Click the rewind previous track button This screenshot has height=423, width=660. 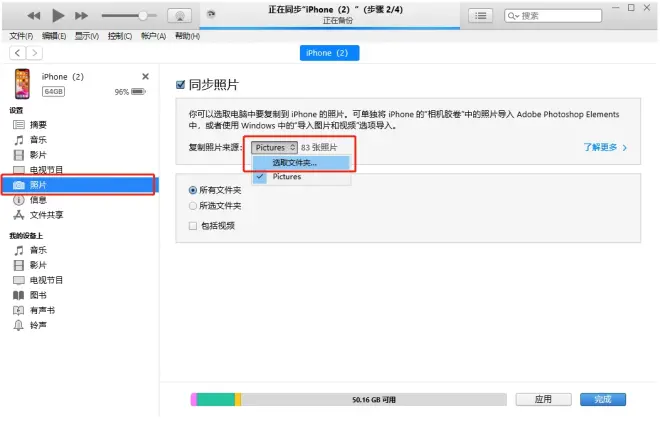34,16
